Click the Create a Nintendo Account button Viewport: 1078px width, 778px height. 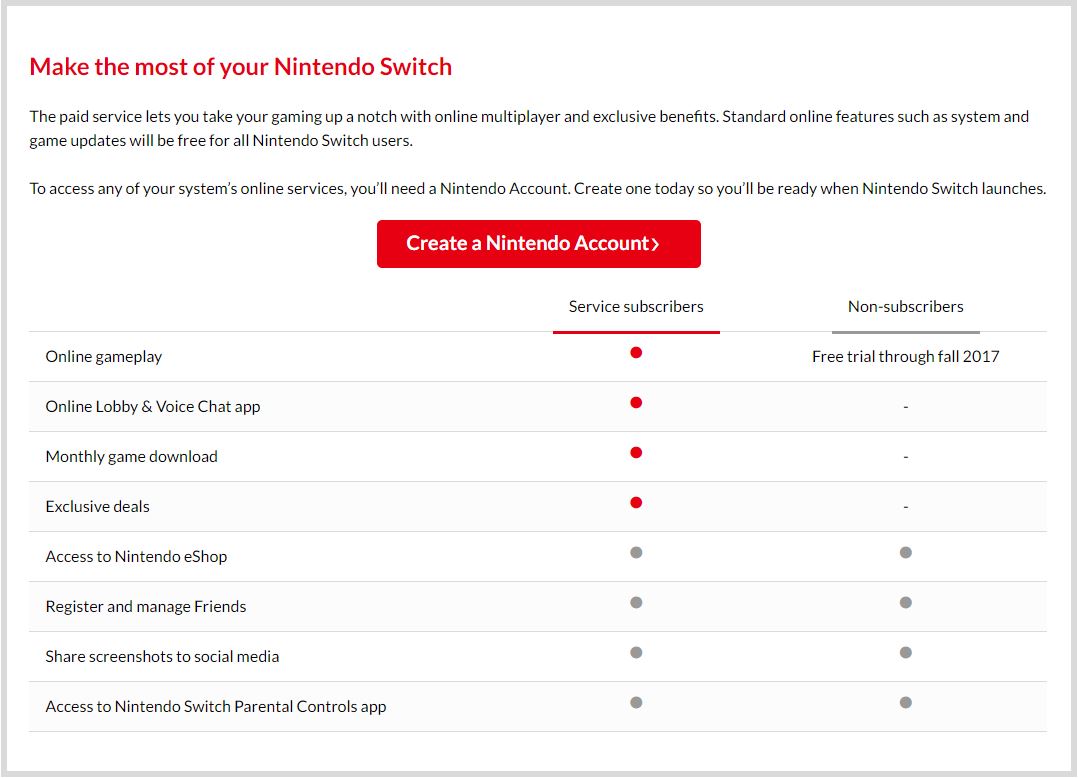(x=538, y=244)
